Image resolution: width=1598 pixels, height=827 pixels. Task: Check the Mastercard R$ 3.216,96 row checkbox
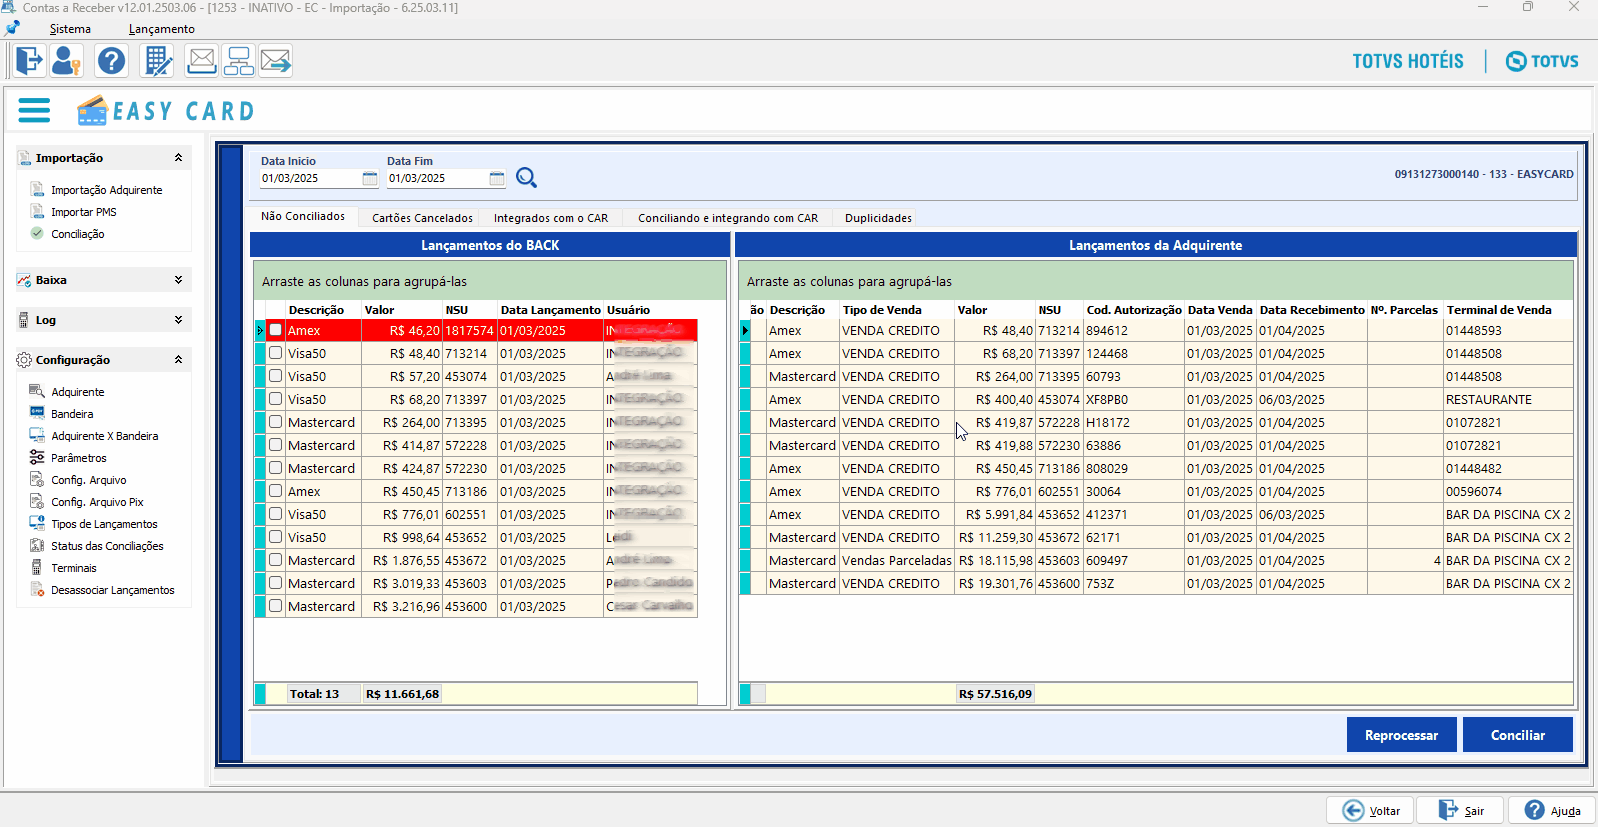275,606
